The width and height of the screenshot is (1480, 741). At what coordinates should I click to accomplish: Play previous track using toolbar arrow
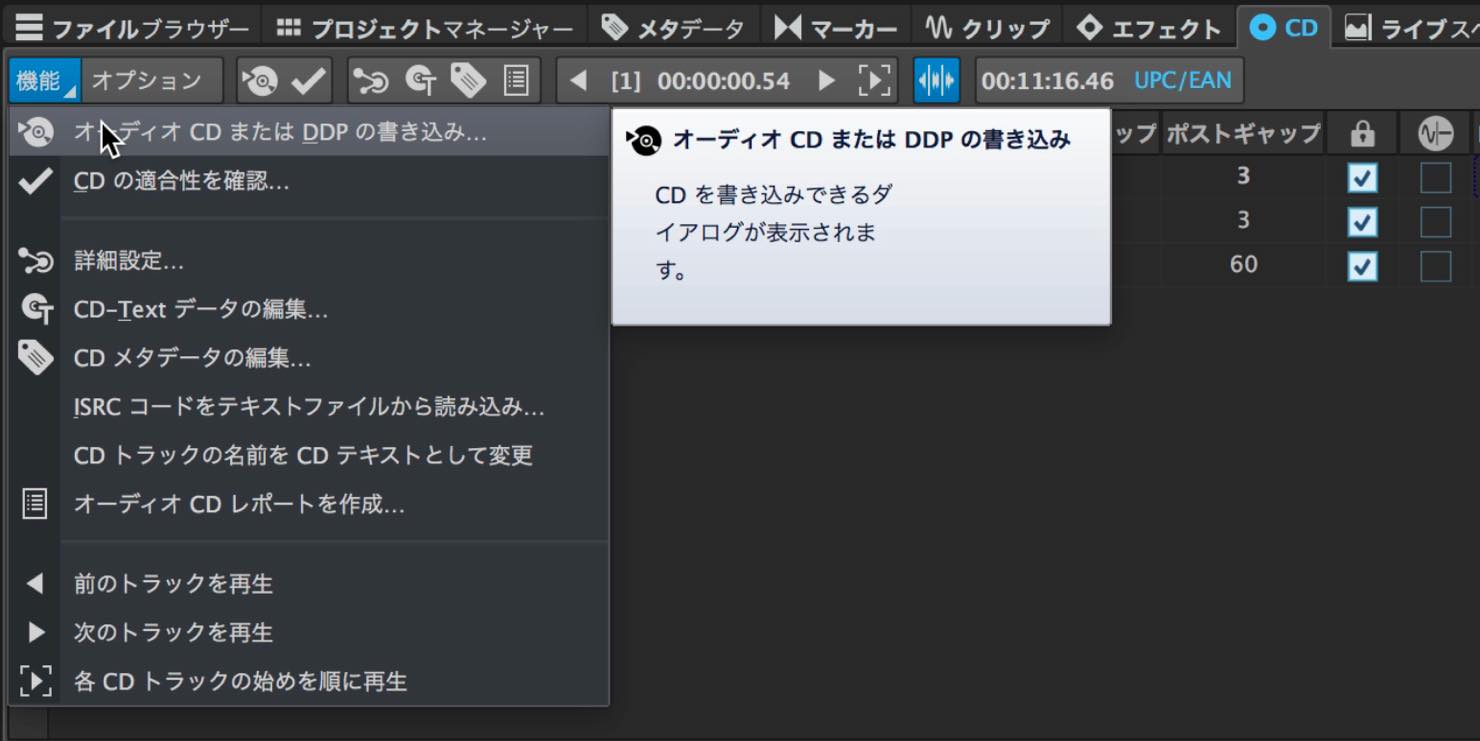click(x=578, y=81)
